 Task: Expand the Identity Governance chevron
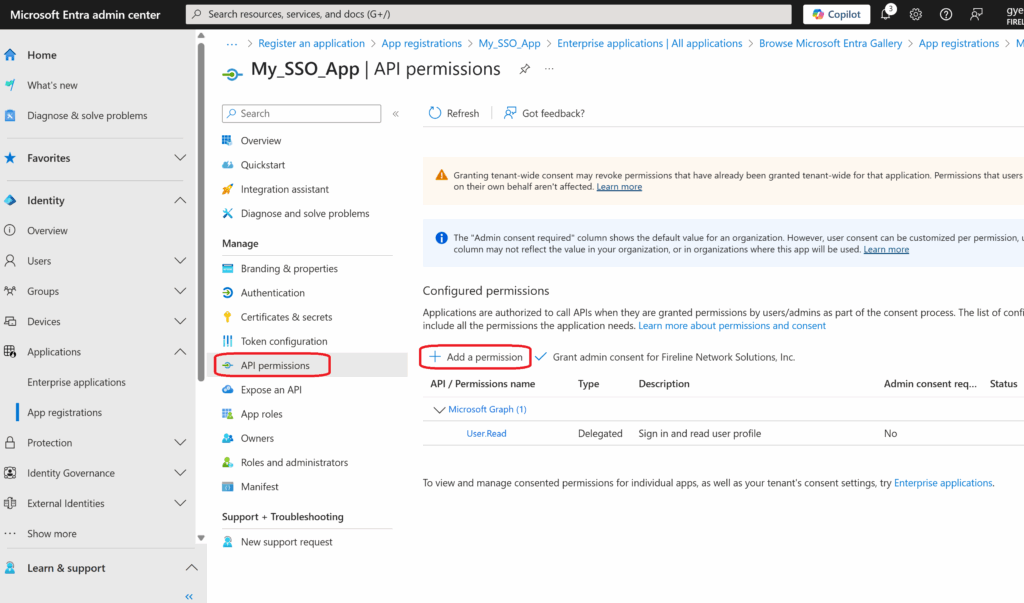click(180, 473)
